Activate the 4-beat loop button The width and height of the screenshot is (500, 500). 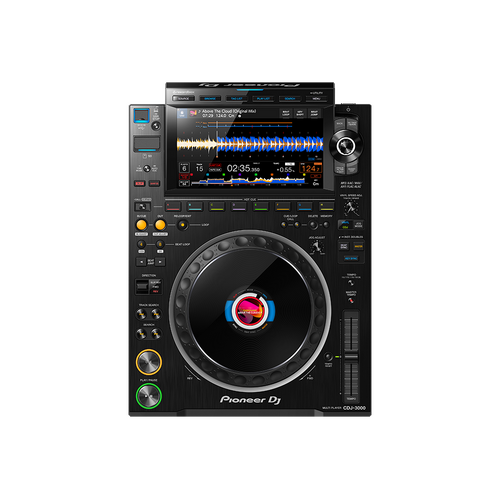tap(141, 244)
